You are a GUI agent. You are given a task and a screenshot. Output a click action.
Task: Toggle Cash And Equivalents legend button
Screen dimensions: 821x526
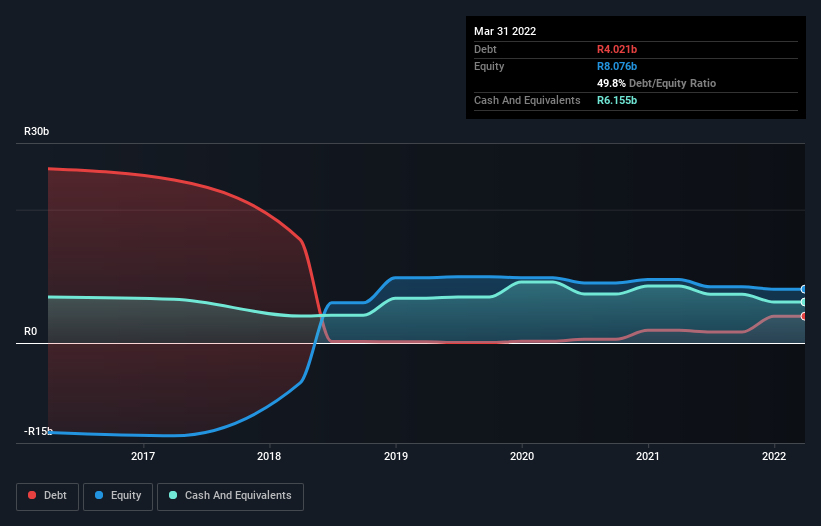230,496
